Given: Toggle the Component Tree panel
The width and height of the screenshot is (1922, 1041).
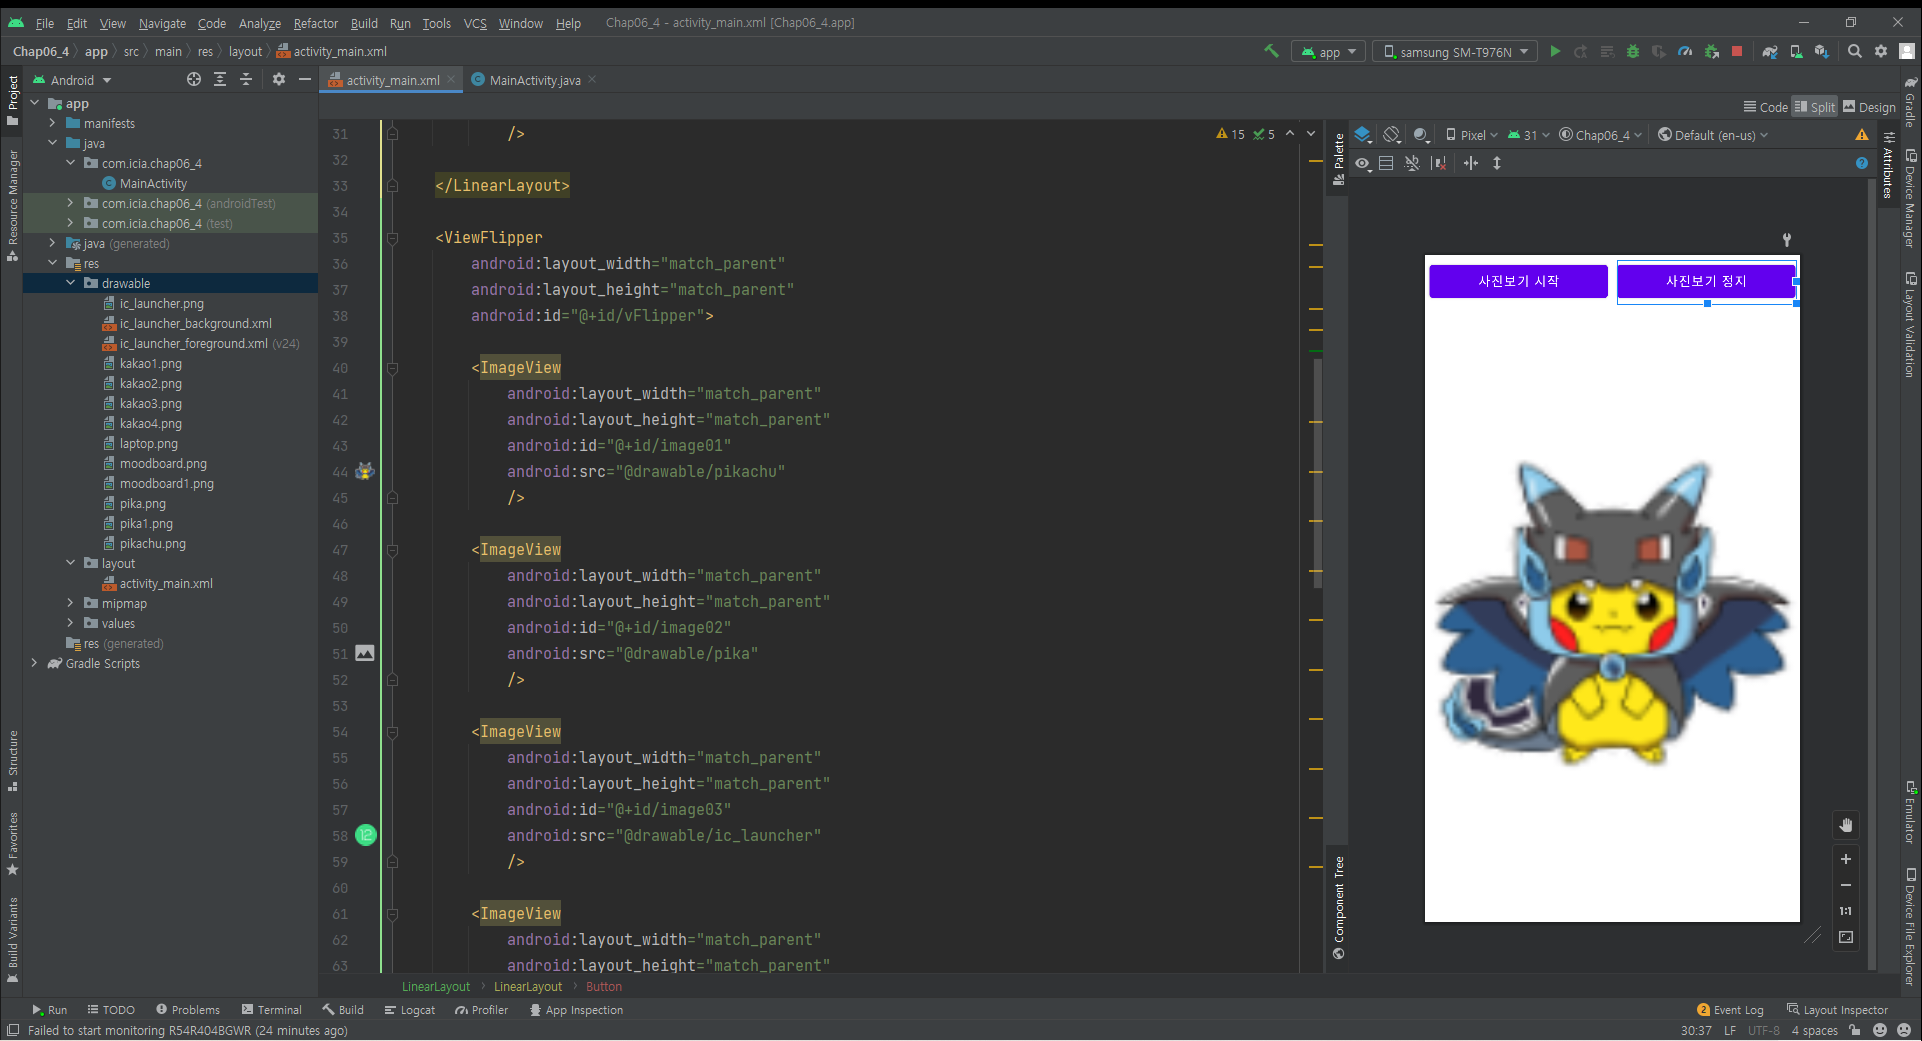Looking at the screenshot, I should pyautogui.click(x=1338, y=907).
